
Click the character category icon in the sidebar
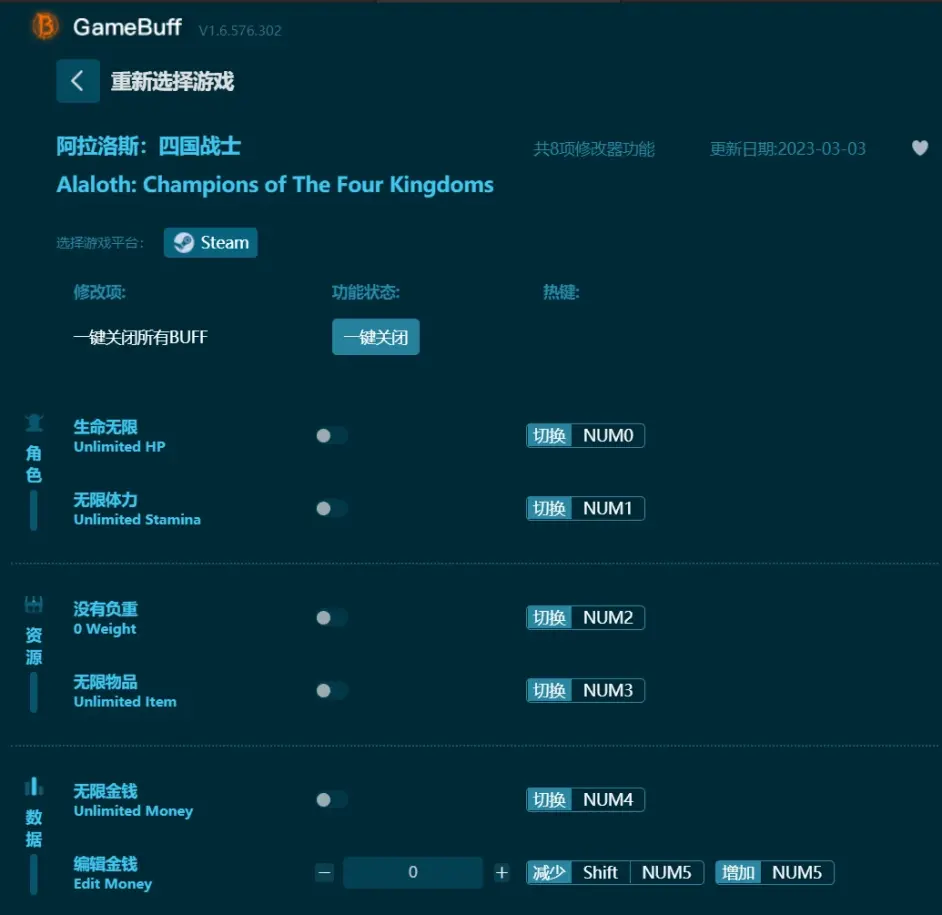[x=34, y=424]
